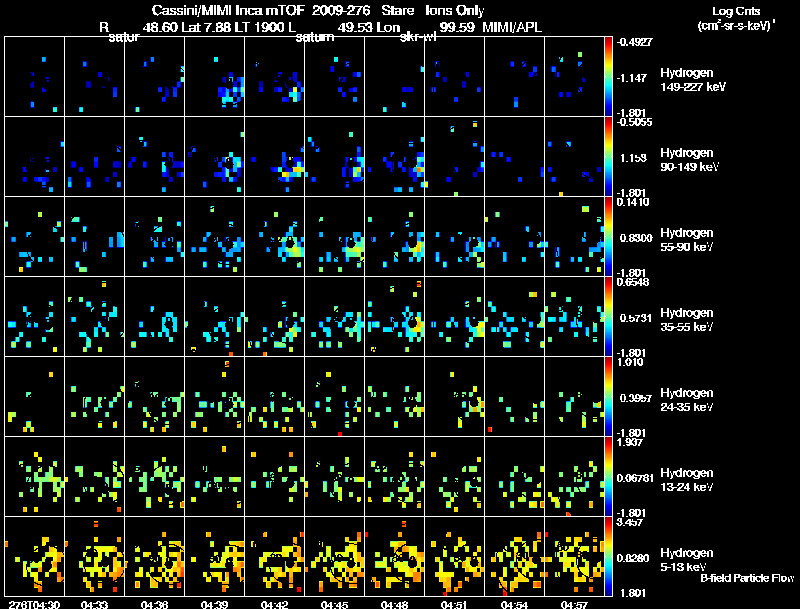Click the '04:36' time axis label
Image resolution: width=800 pixels, height=609 pixels.
(x=155, y=604)
